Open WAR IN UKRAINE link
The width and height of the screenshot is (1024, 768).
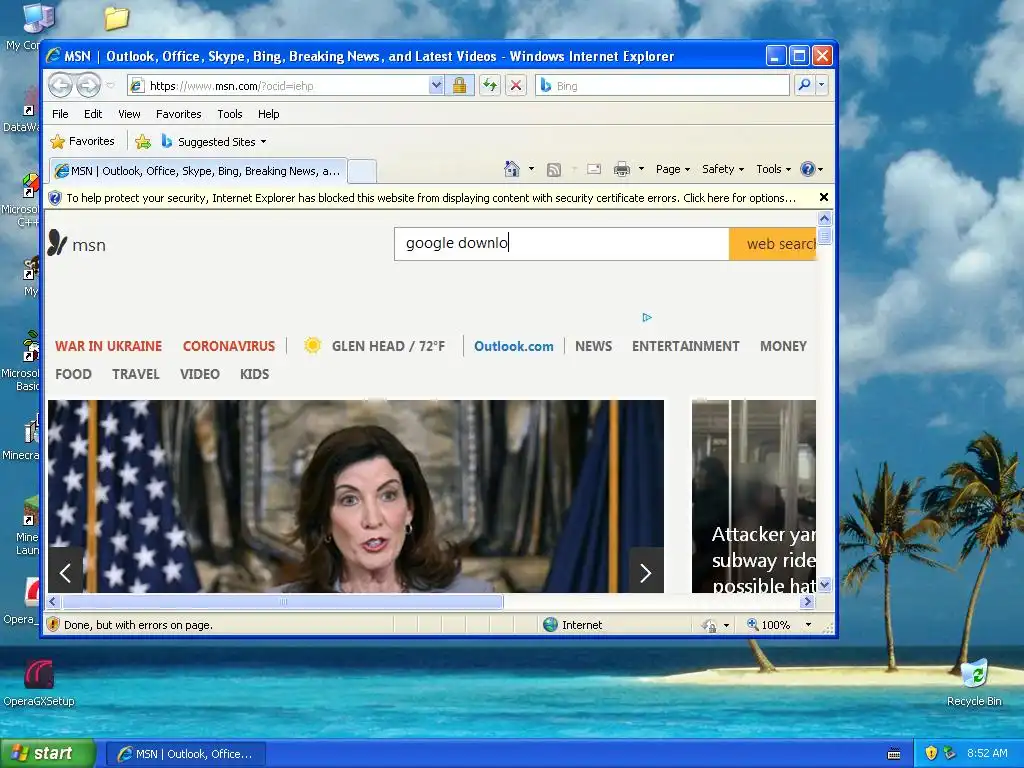[x=108, y=346]
